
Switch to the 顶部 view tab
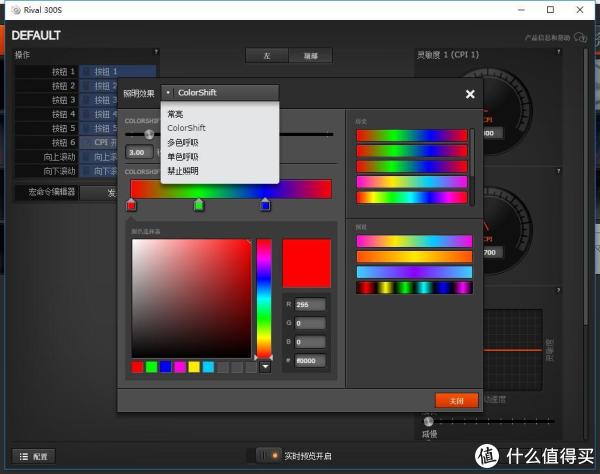tap(310, 56)
